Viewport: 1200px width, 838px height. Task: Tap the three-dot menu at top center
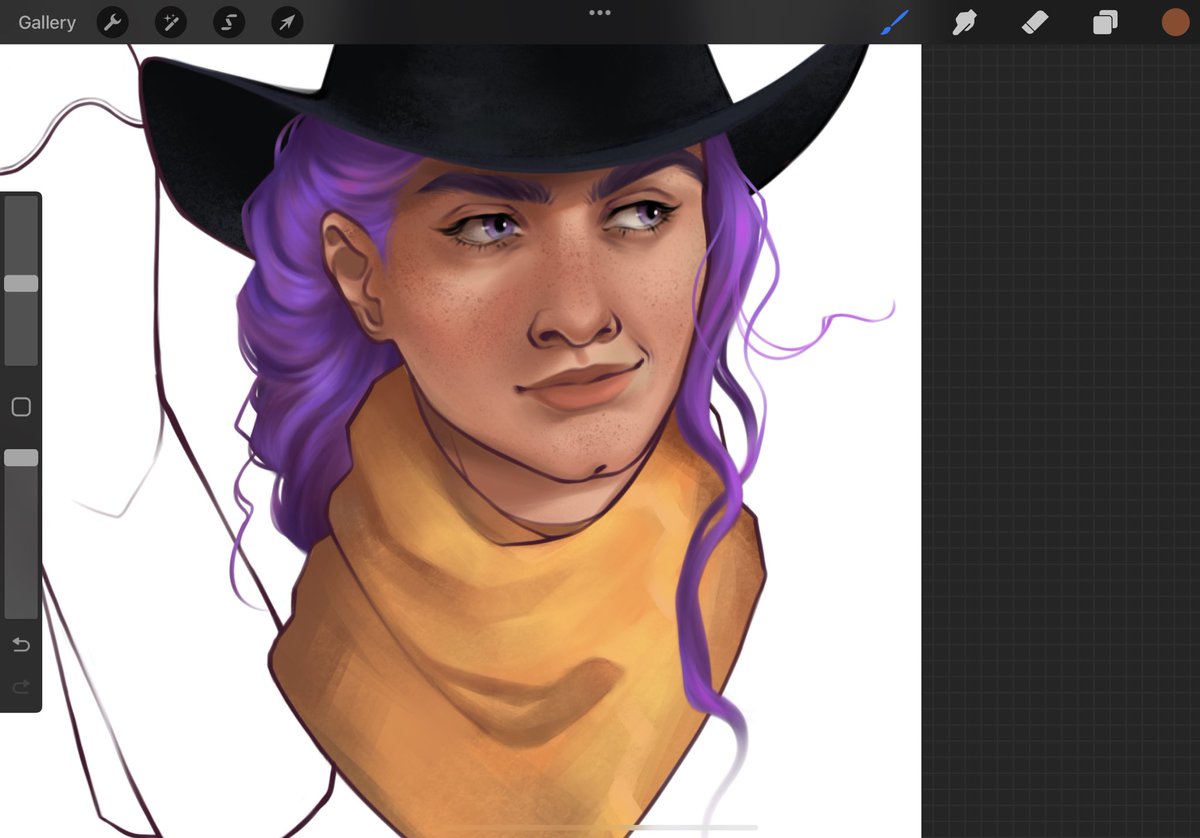tap(600, 13)
